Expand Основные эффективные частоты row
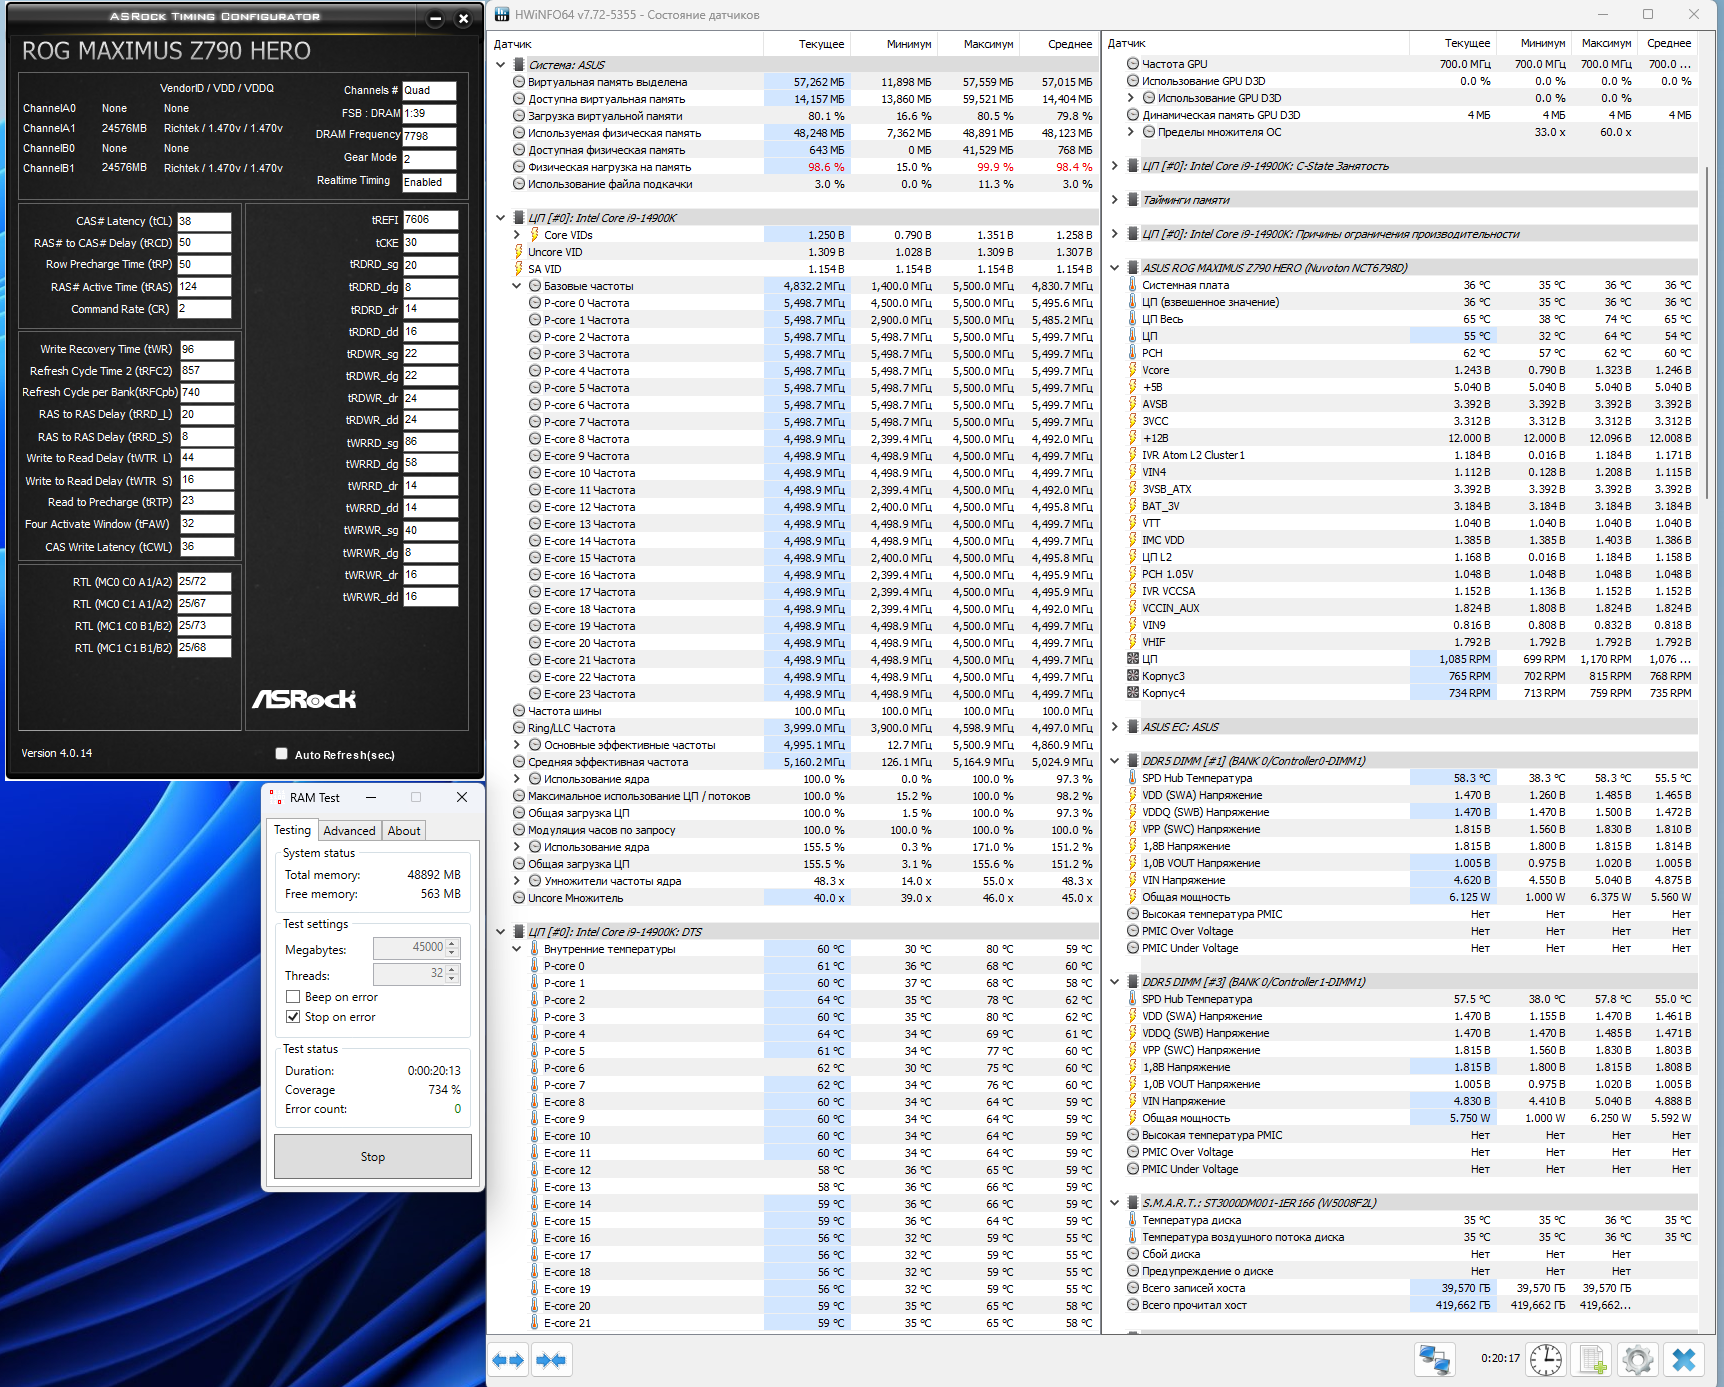1724x1387 pixels. pyautogui.click(x=517, y=745)
